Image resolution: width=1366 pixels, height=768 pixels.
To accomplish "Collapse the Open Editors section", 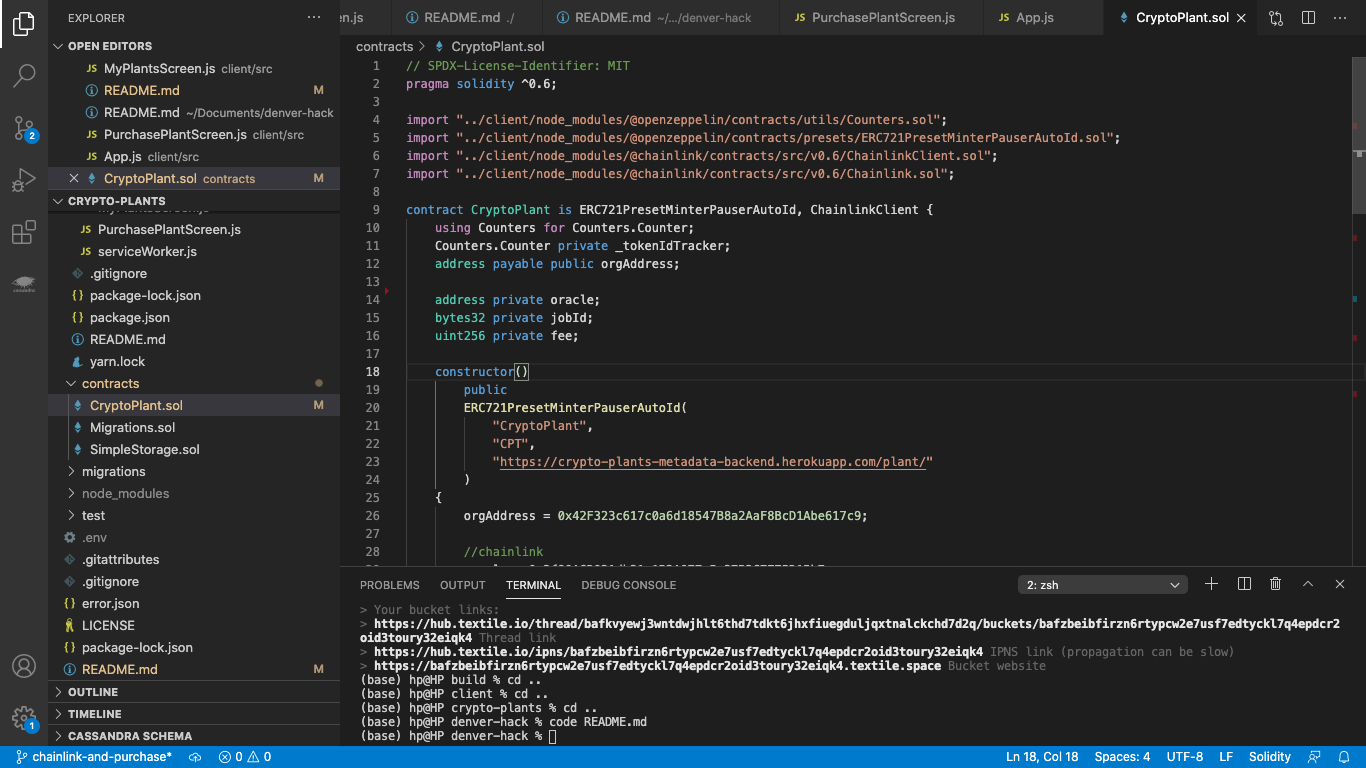I will coord(194,46).
